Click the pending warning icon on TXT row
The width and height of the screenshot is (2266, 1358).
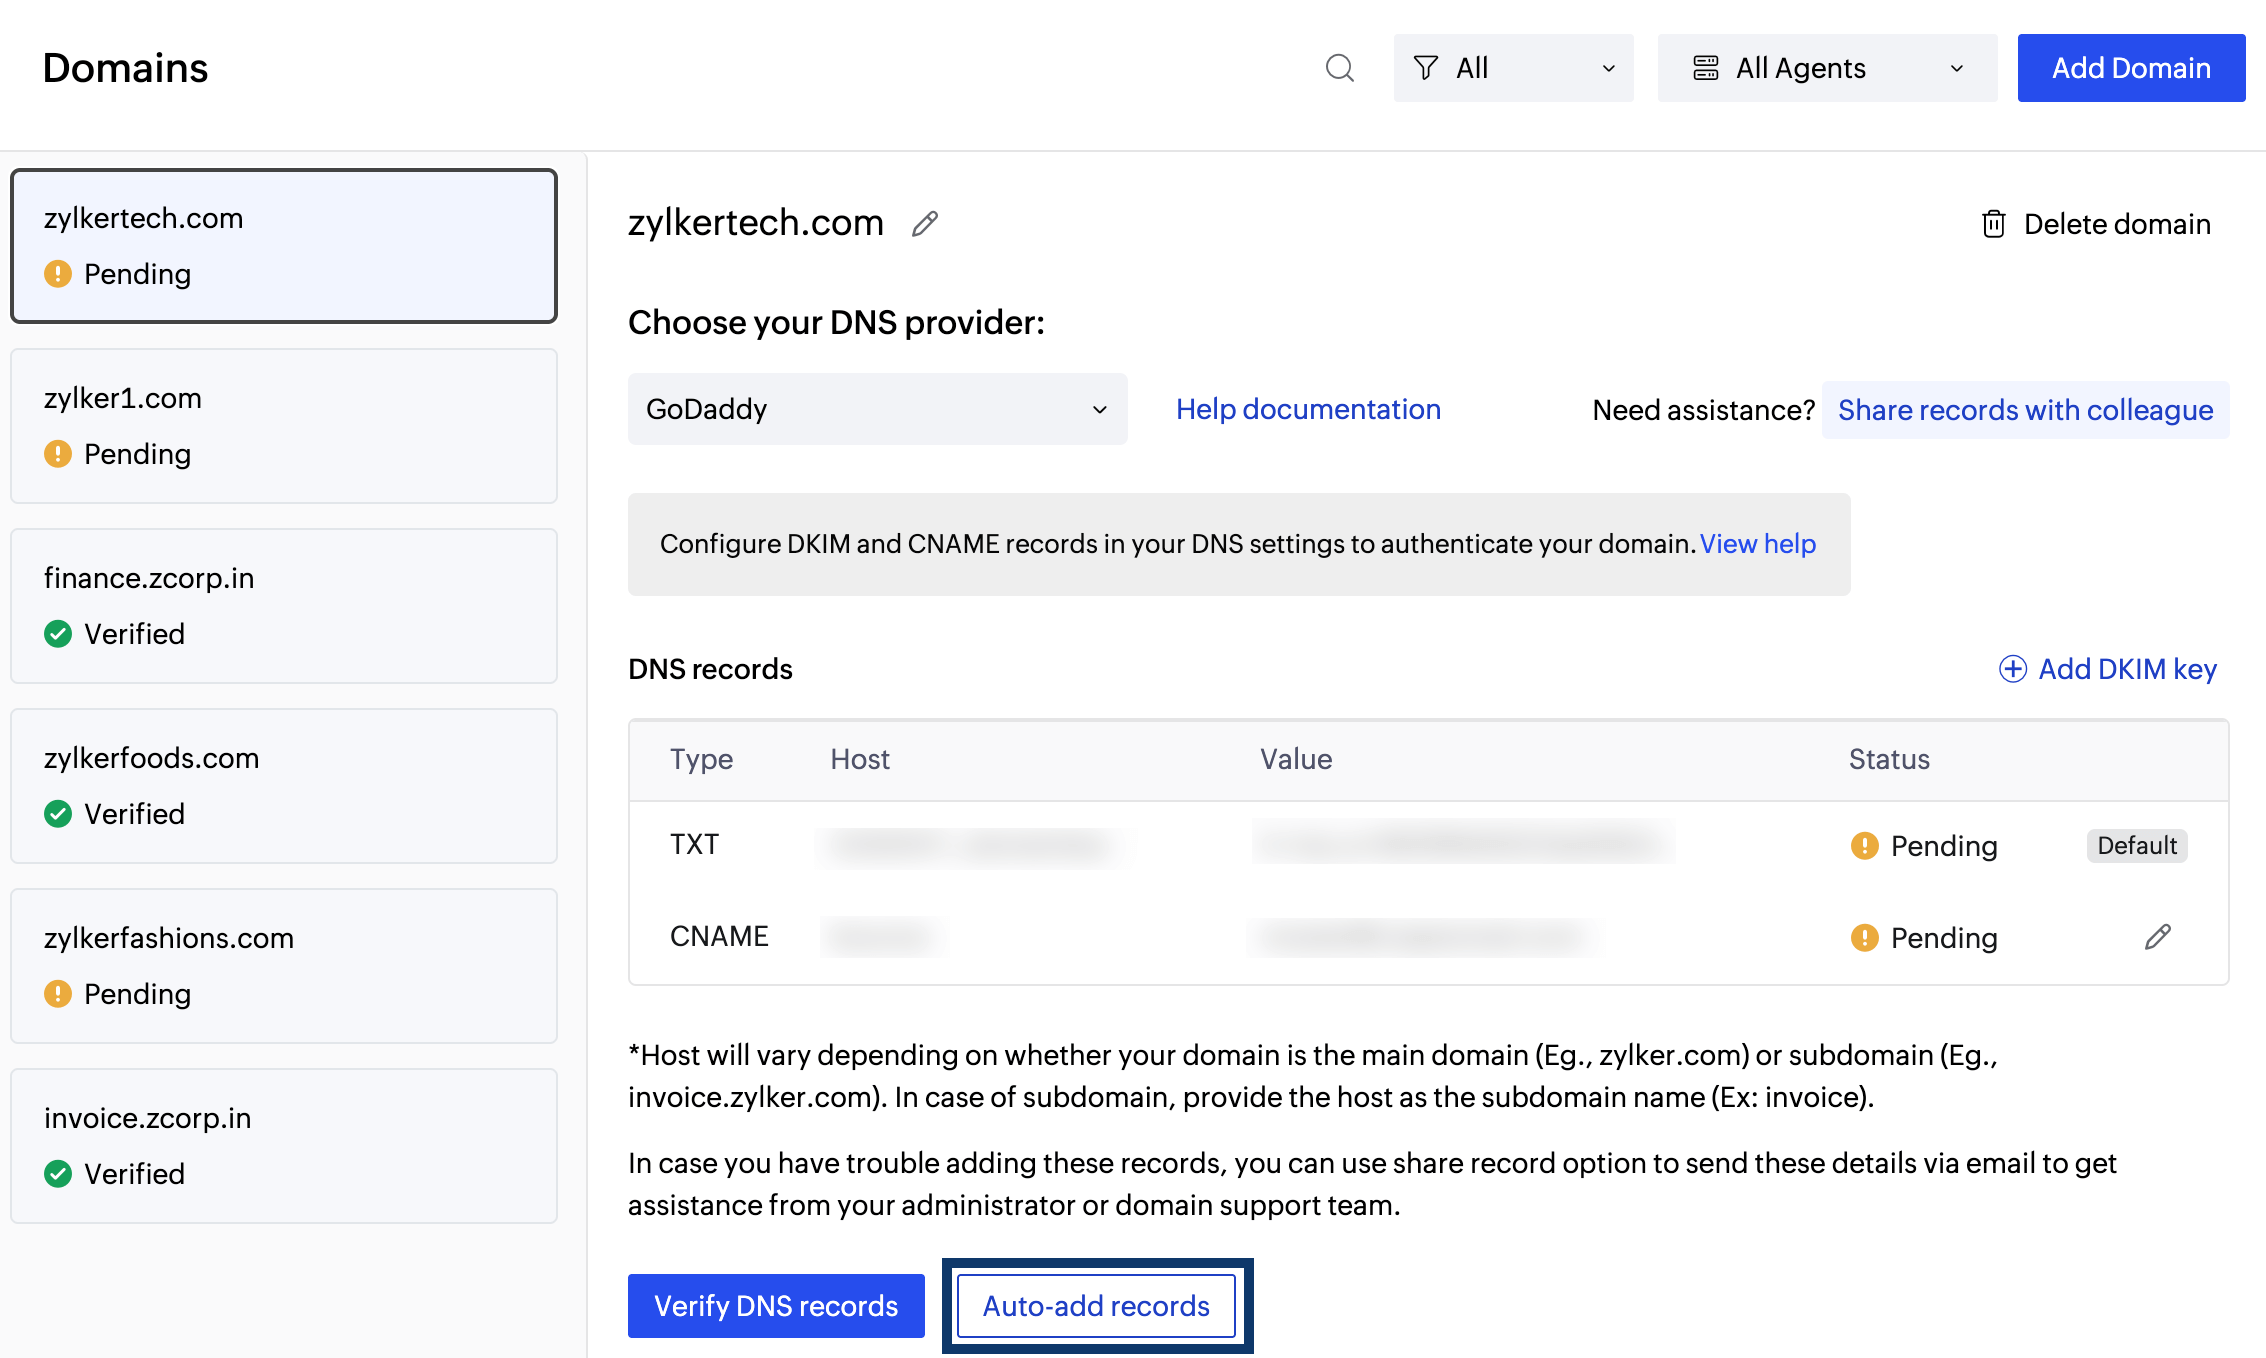pyautogui.click(x=1864, y=846)
